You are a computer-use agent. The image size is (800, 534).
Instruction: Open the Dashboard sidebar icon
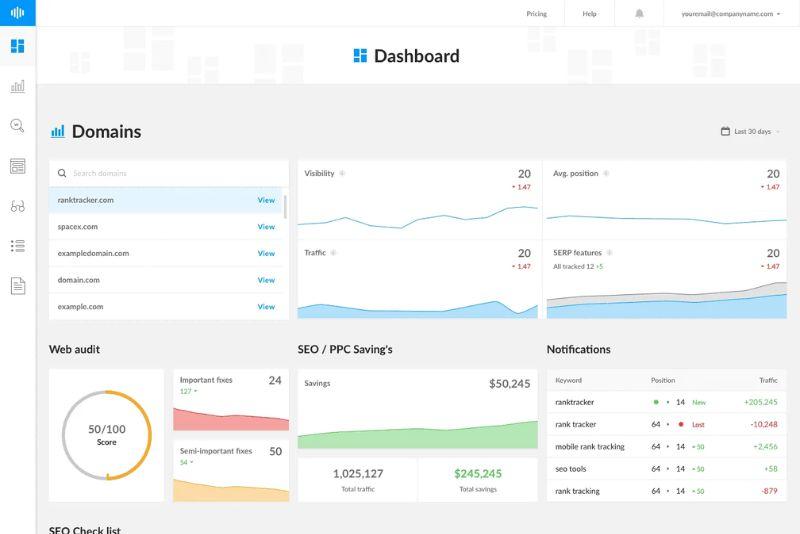(17, 46)
